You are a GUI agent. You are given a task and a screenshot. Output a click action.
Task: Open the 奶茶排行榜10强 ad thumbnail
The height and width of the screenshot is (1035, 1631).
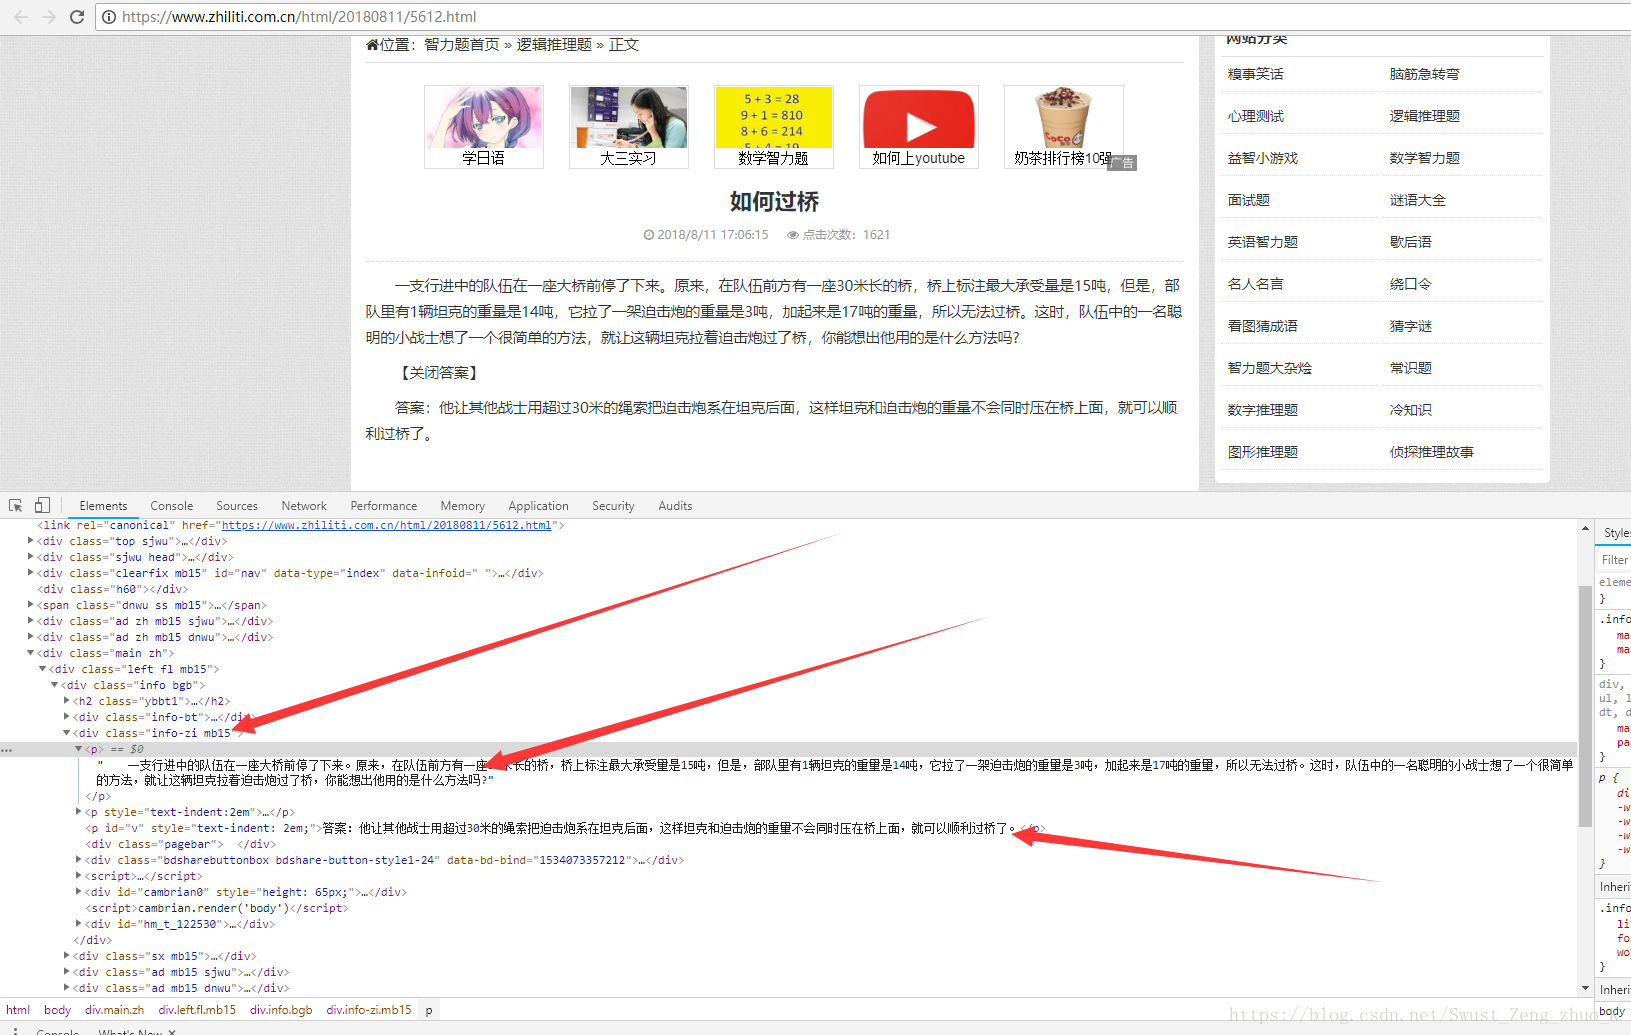click(x=1064, y=127)
